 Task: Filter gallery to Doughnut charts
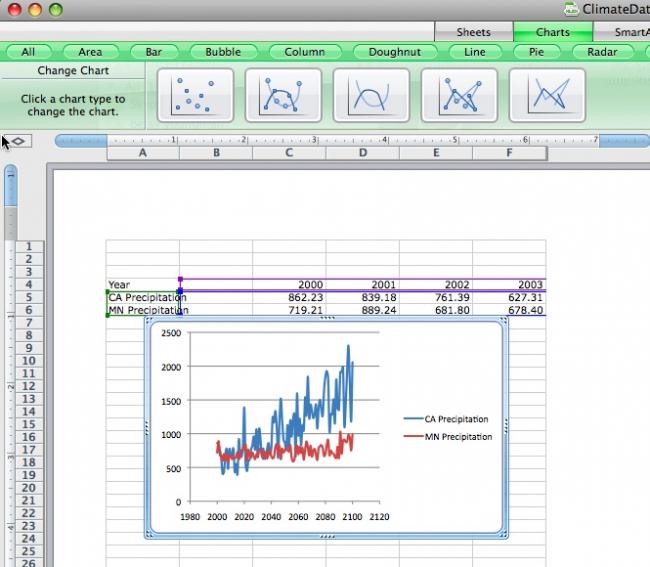click(x=394, y=52)
